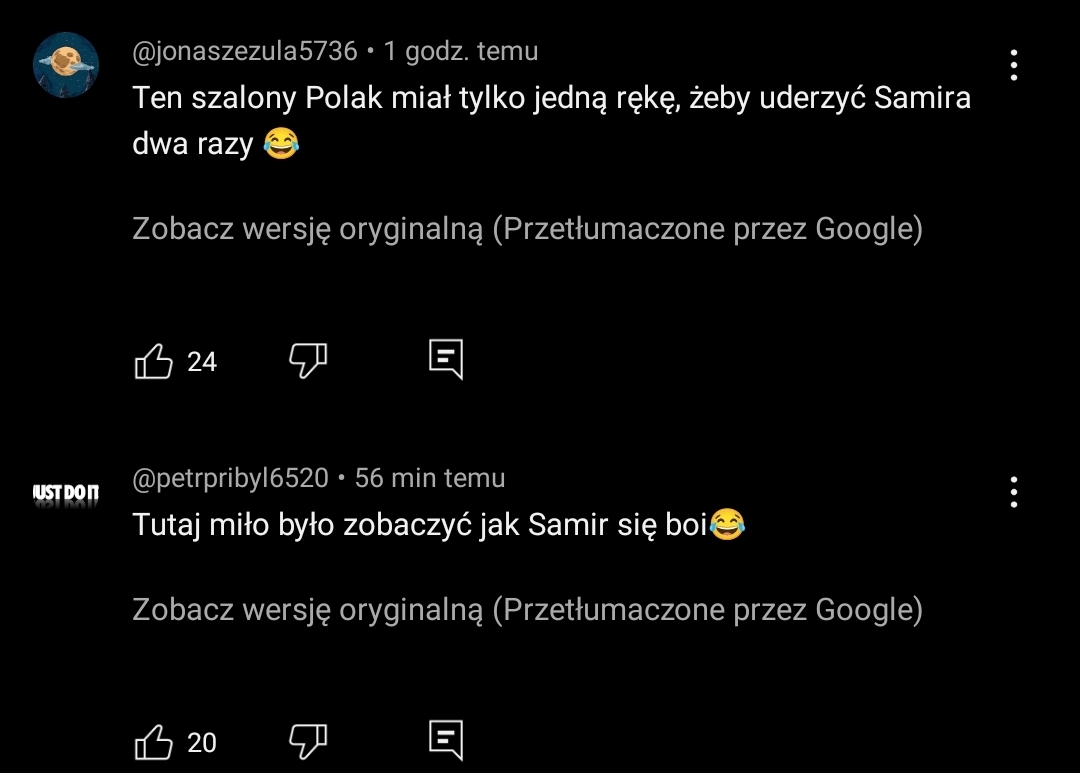Dislike the comment by @petrpribyl6520
Image resolution: width=1080 pixels, height=773 pixels.
308,741
